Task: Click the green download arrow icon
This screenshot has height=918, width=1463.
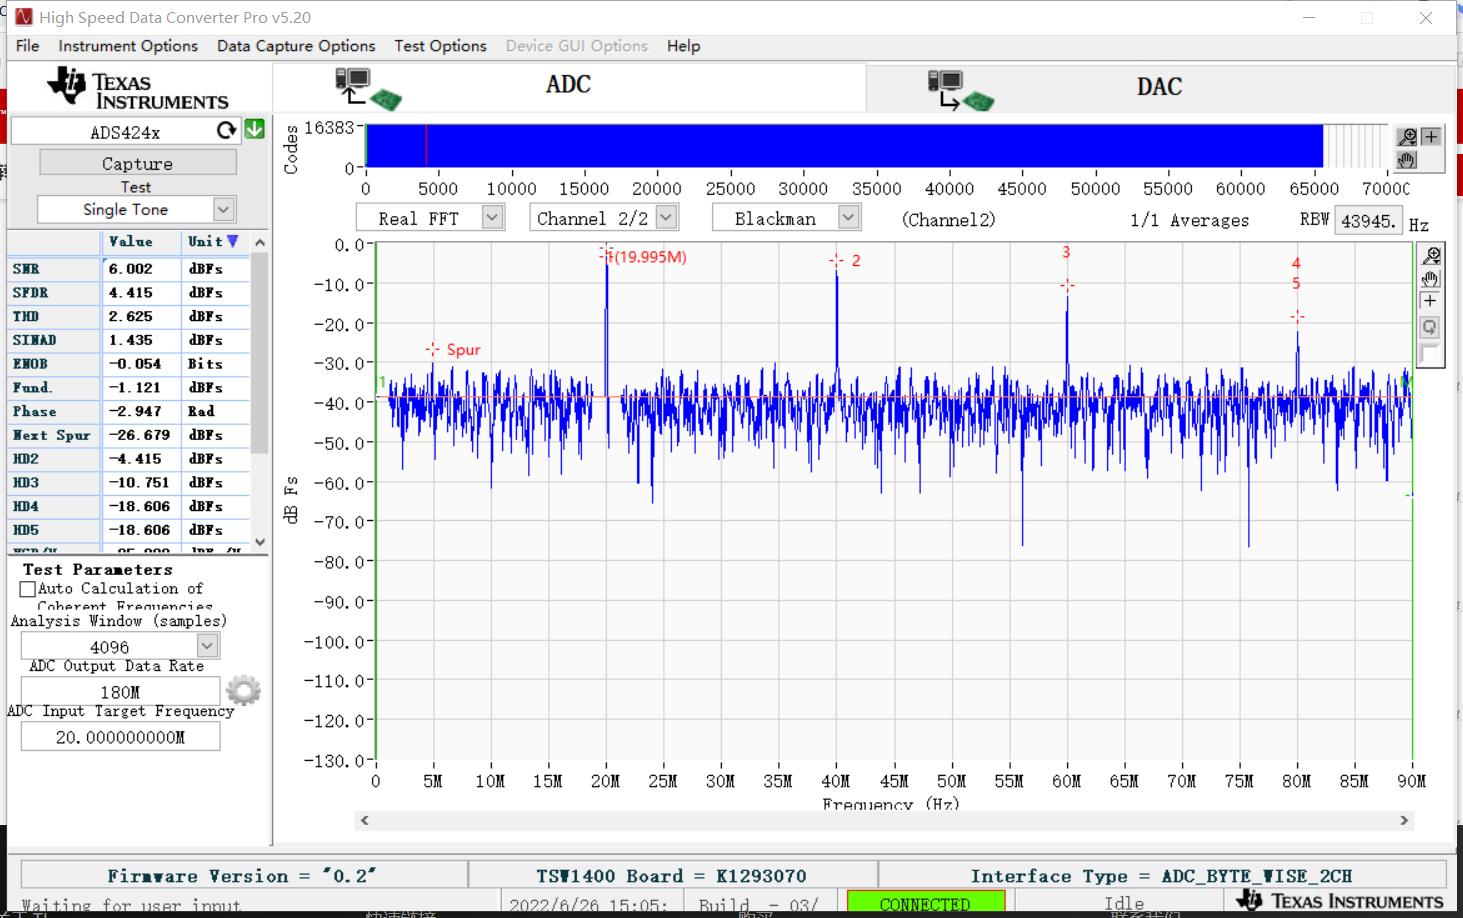Action: pos(255,129)
